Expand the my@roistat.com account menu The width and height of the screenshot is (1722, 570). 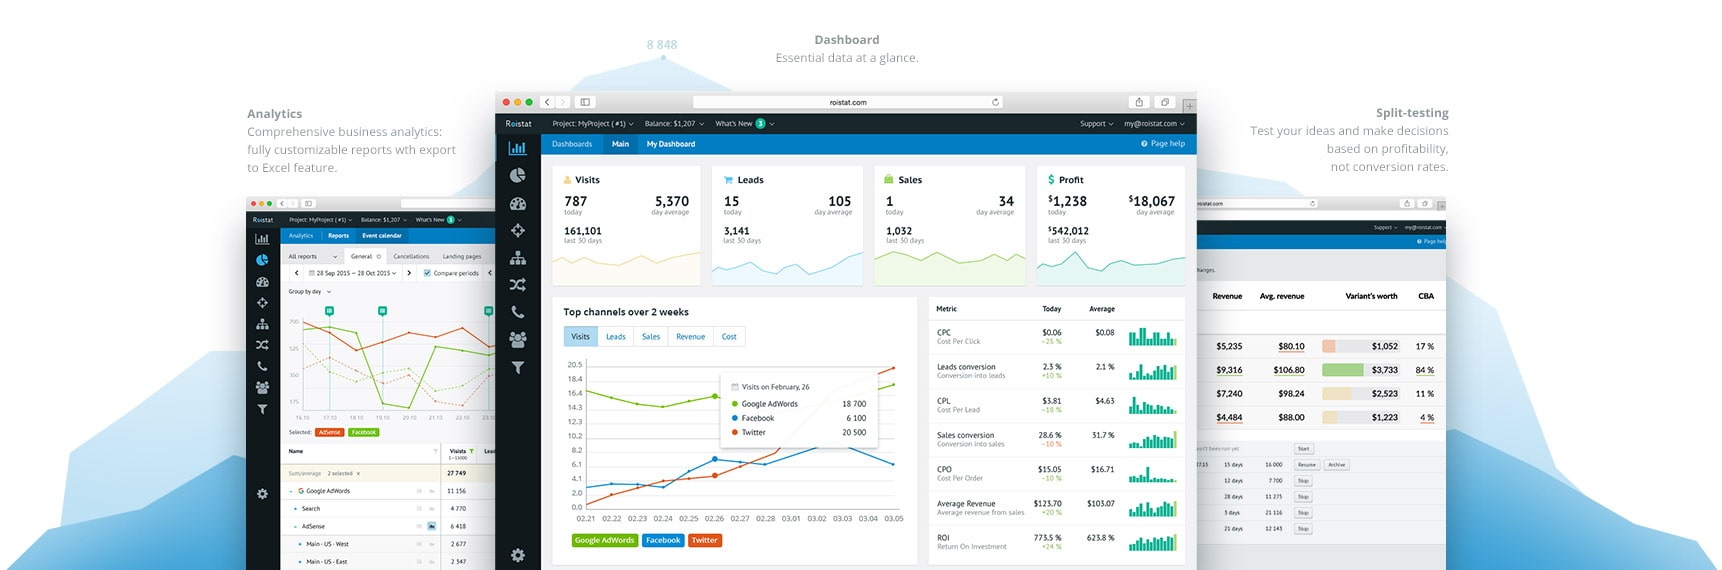point(1153,124)
